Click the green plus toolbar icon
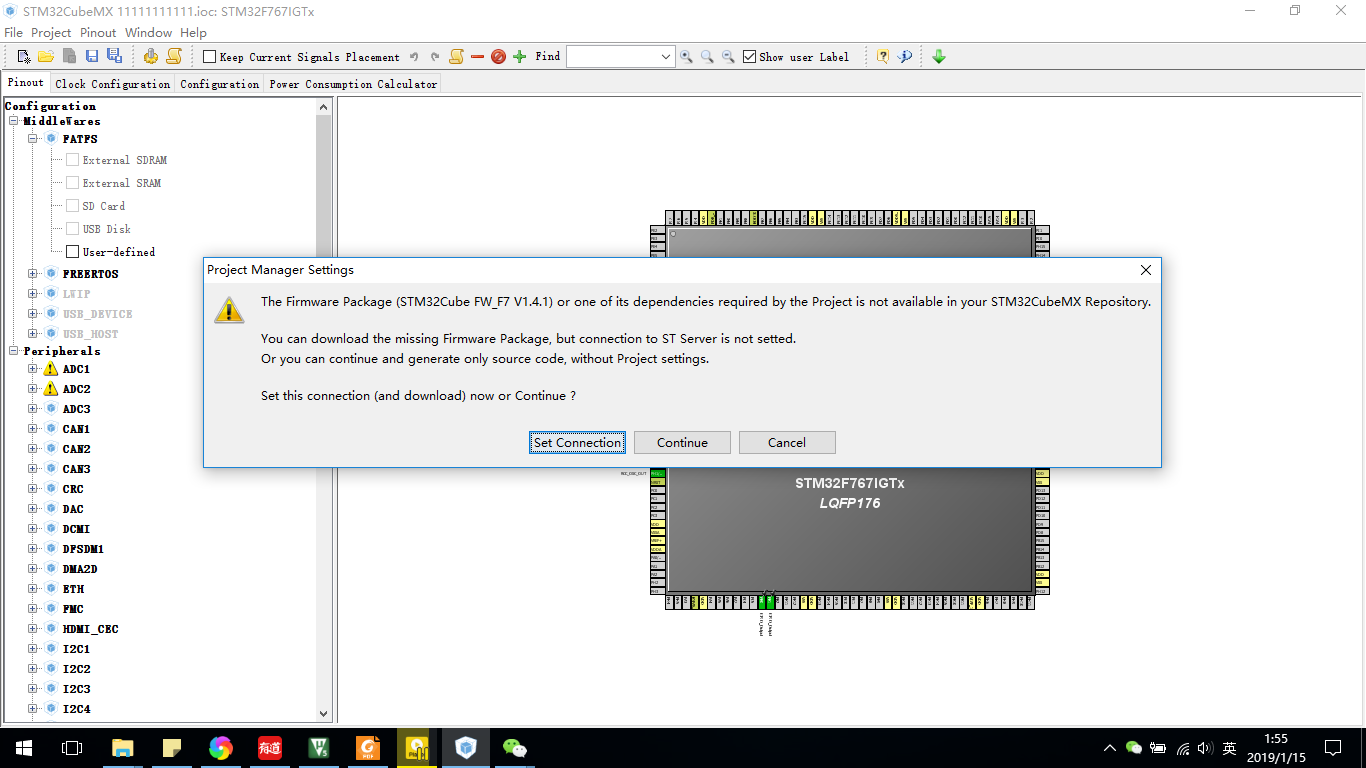 (519, 57)
